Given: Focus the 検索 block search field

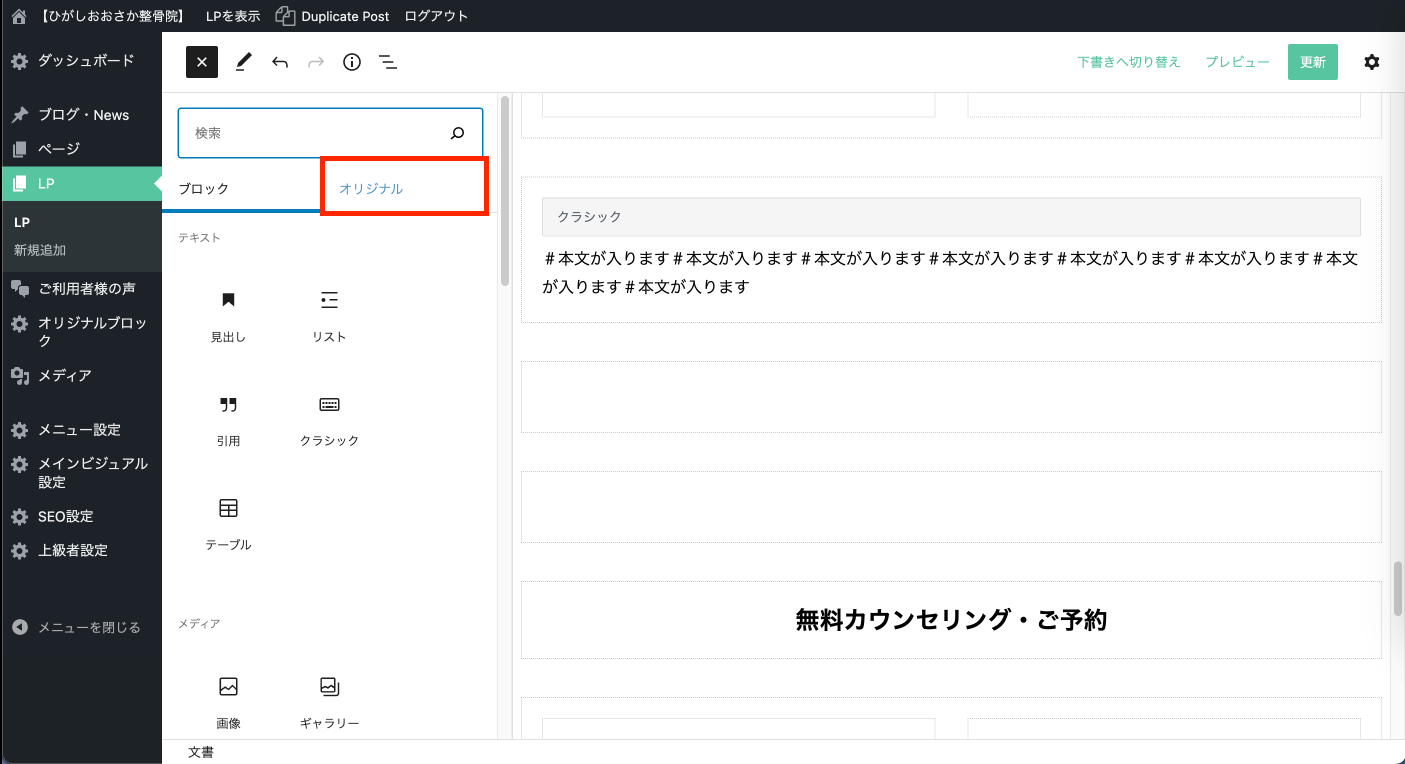Looking at the screenshot, I should click(x=315, y=133).
